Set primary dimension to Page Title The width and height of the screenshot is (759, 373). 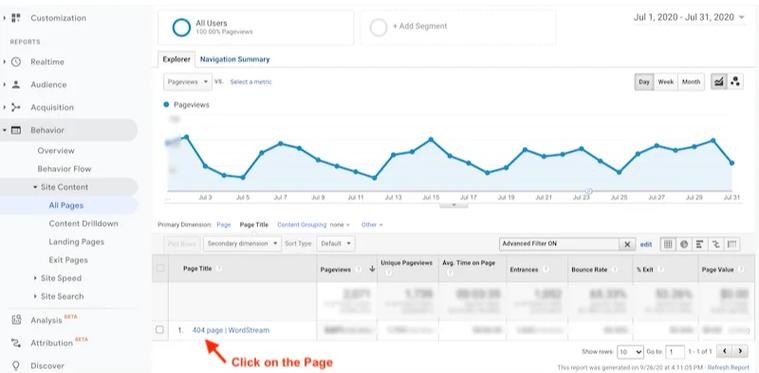(x=254, y=225)
